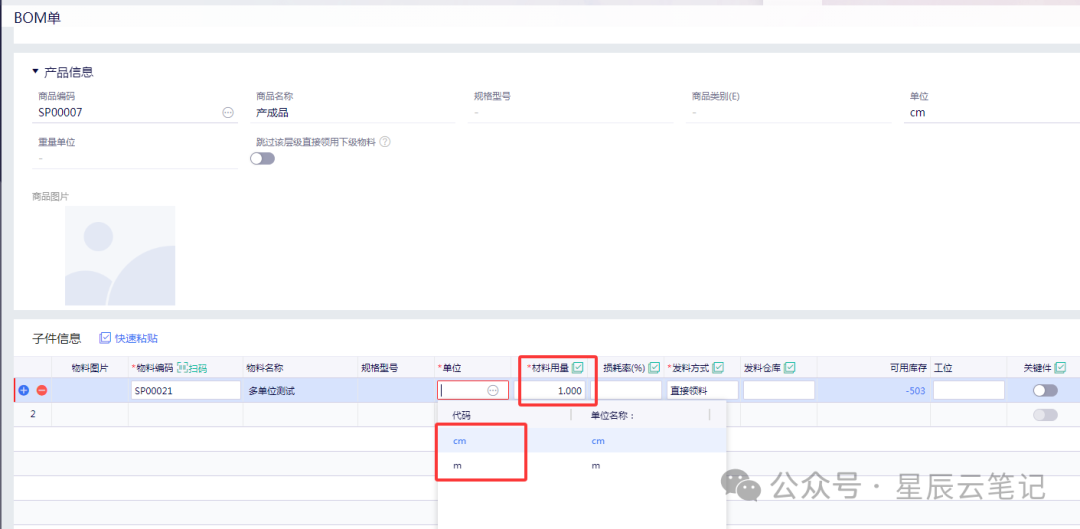This screenshot has width=1080, height=529.
Task: Click the 物料名称 cell 多单位测试
Action: (x=271, y=391)
